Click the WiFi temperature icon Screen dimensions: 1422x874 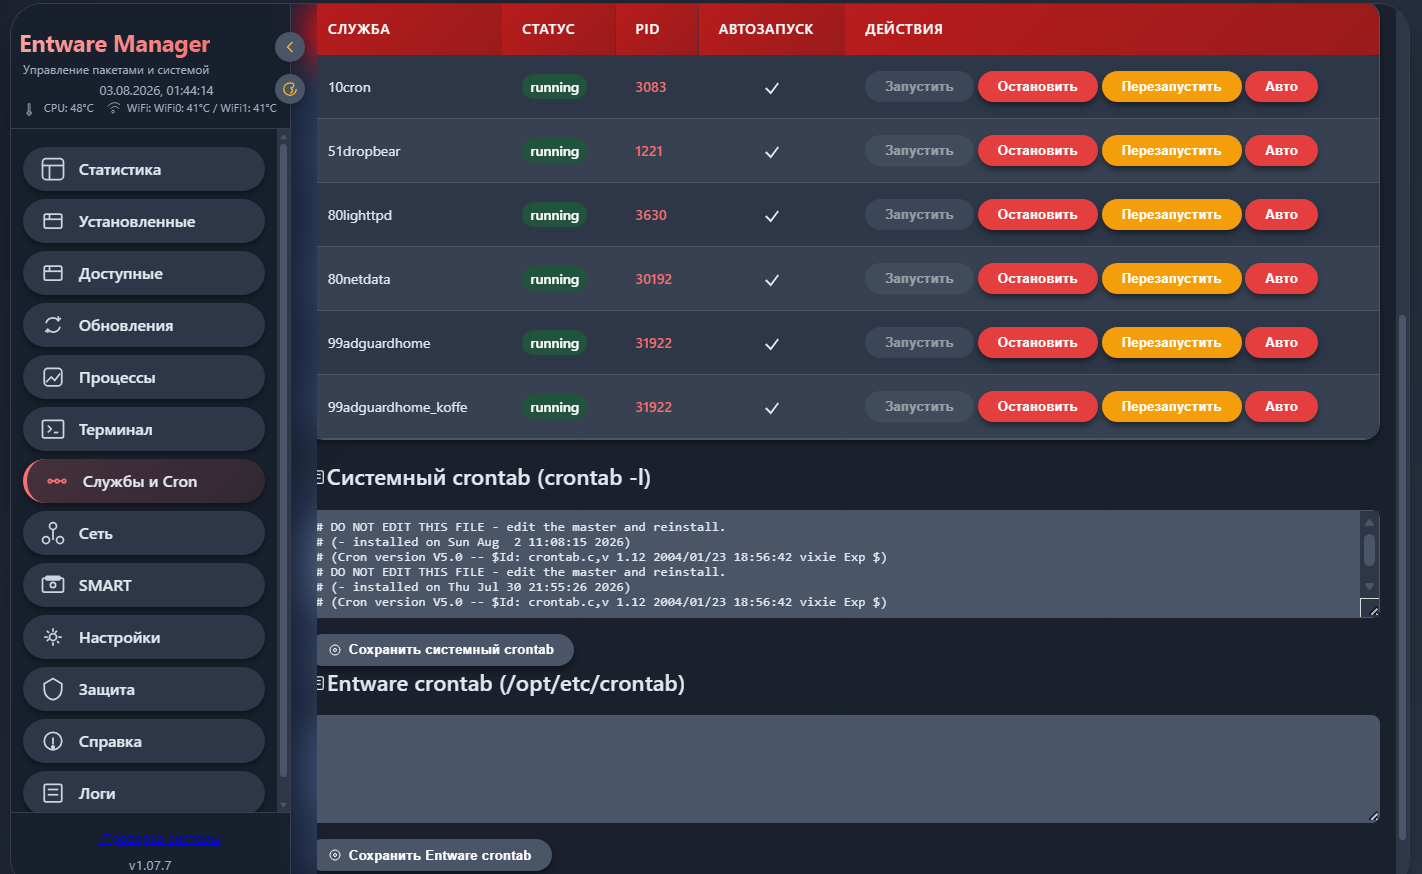114,108
